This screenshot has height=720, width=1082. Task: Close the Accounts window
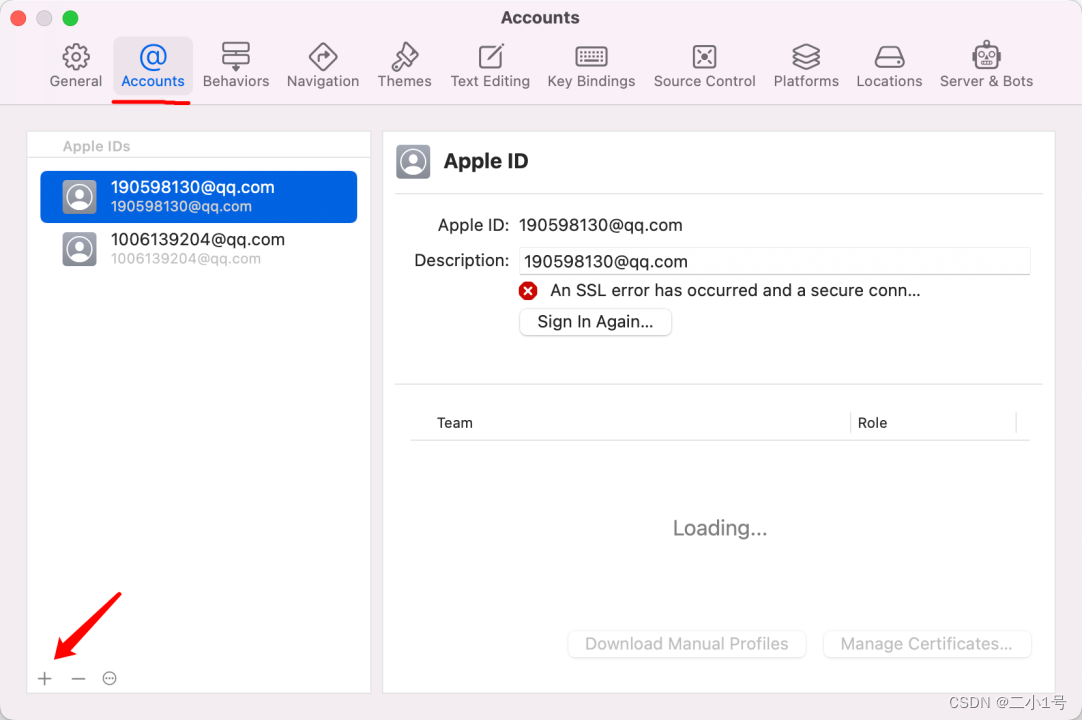click(x=19, y=18)
